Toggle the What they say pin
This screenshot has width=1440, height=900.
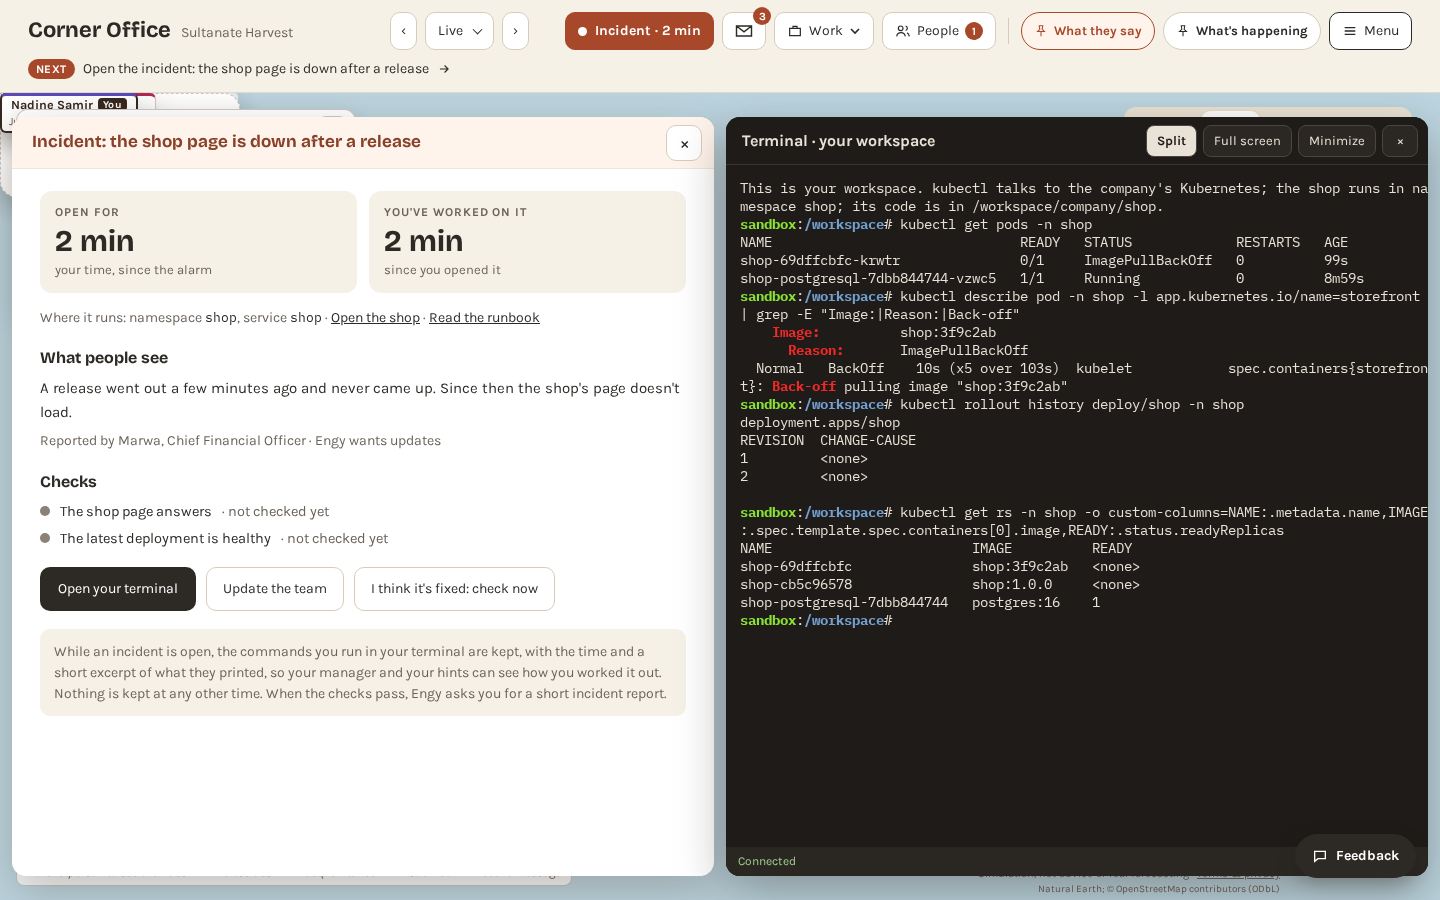(x=1088, y=31)
